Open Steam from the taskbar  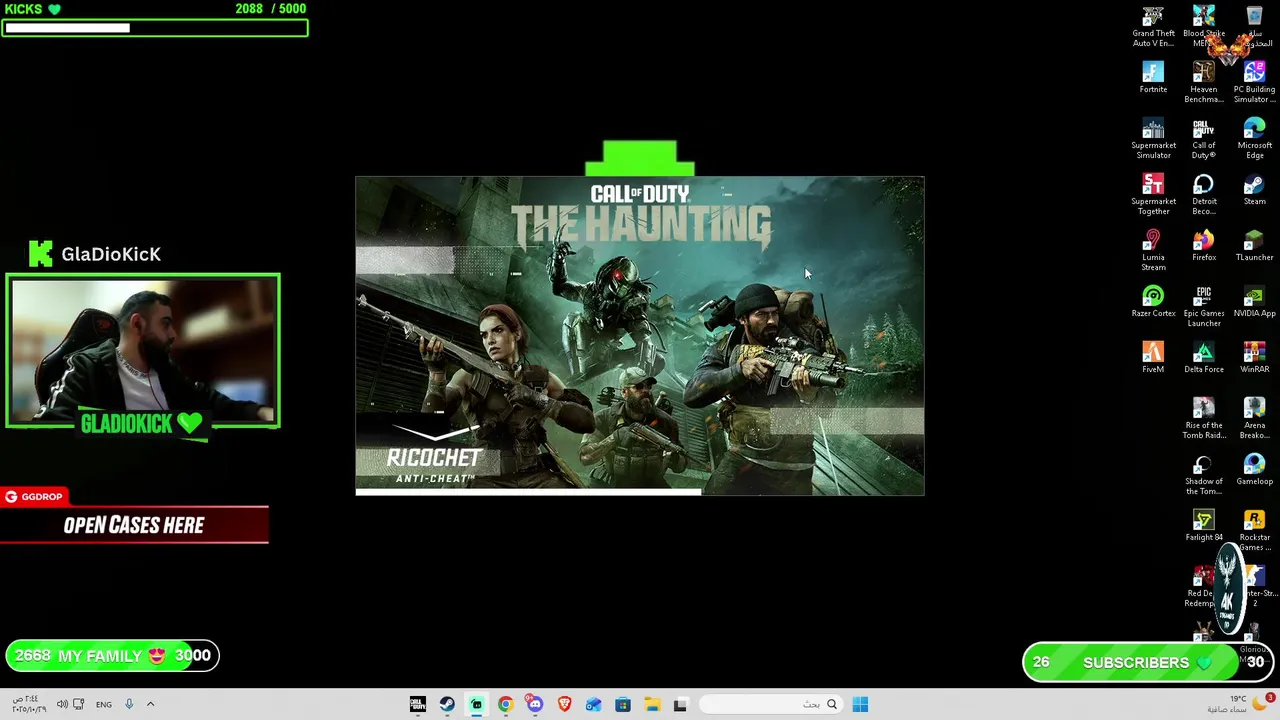pos(447,704)
